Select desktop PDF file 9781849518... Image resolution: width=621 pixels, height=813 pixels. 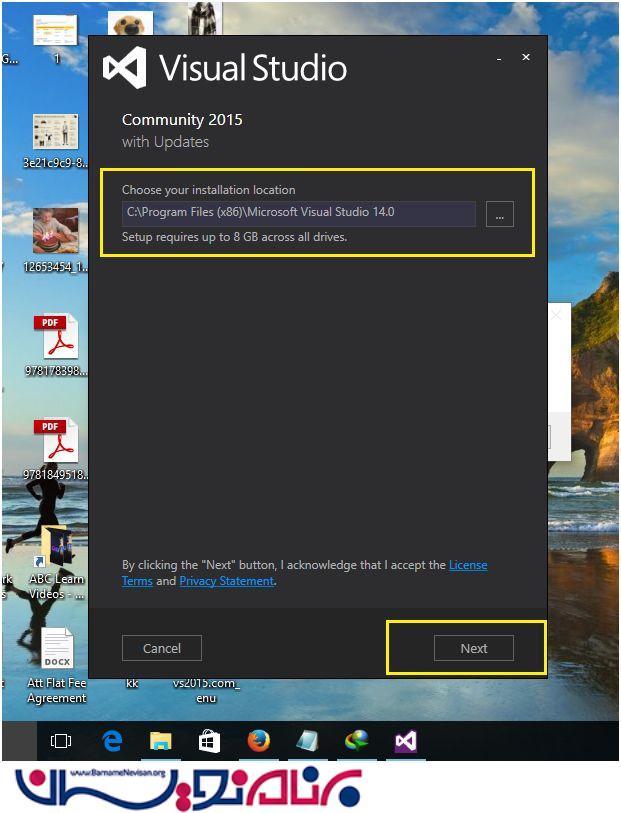[56, 449]
